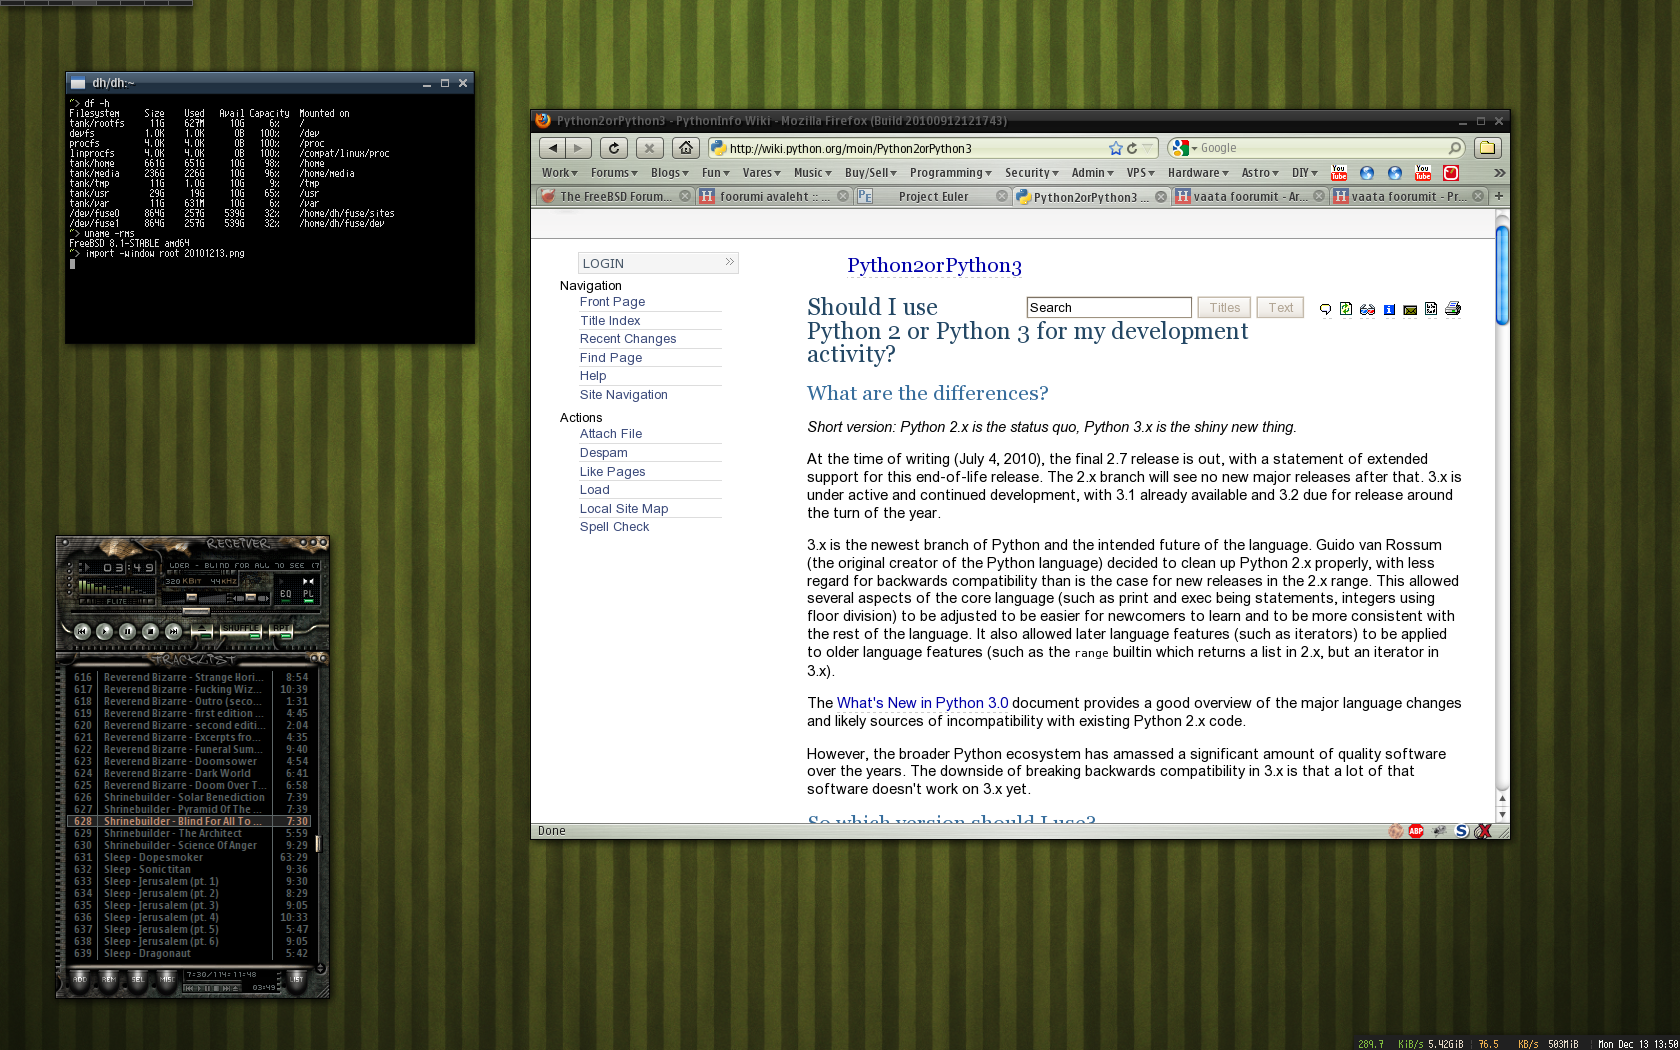
Task: Pause the track in the music player
Action: pyautogui.click(x=127, y=631)
